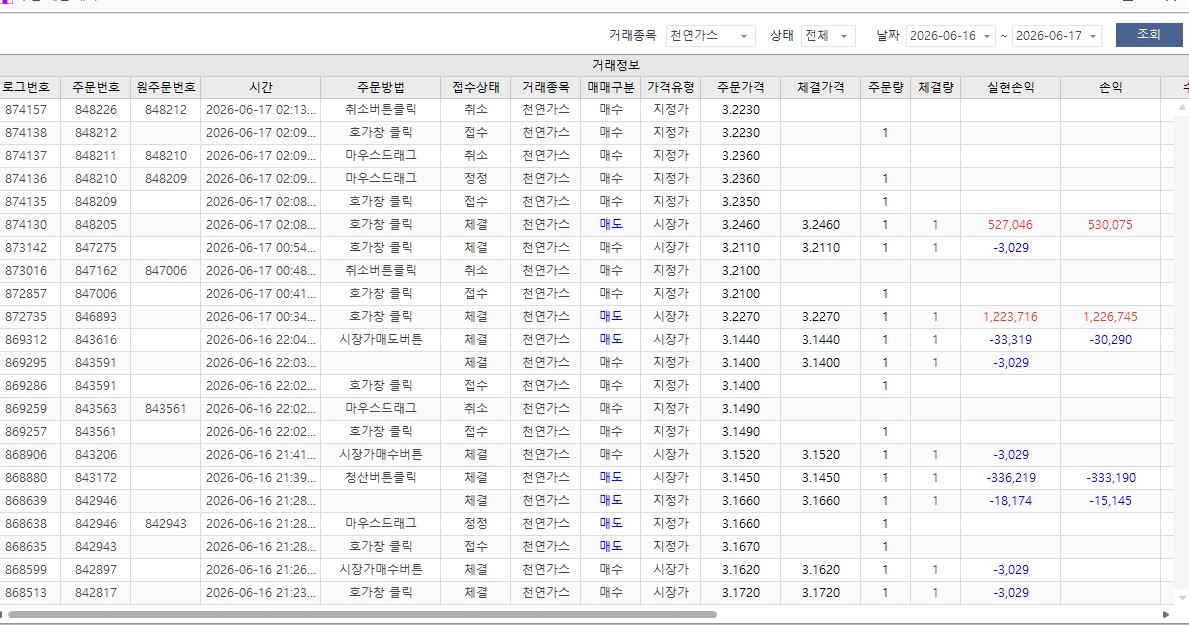Click original order number 842943
The image size is (1189, 625).
(x=165, y=523)
